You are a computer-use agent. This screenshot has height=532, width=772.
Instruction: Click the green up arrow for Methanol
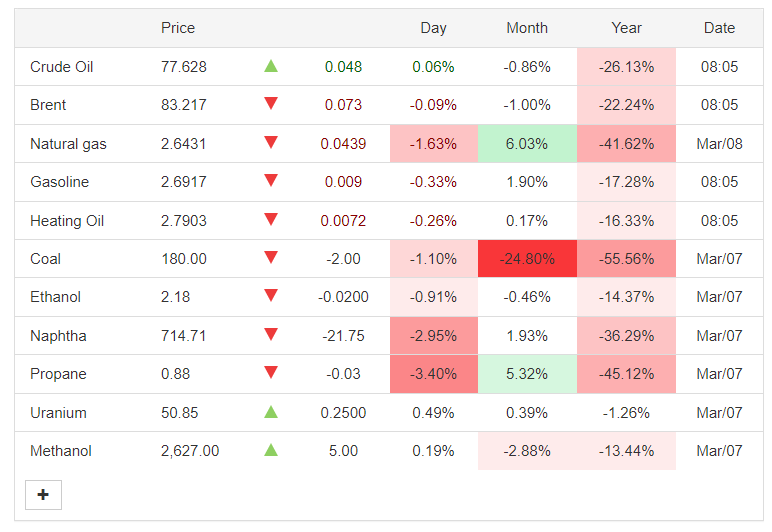coord(271,450)
